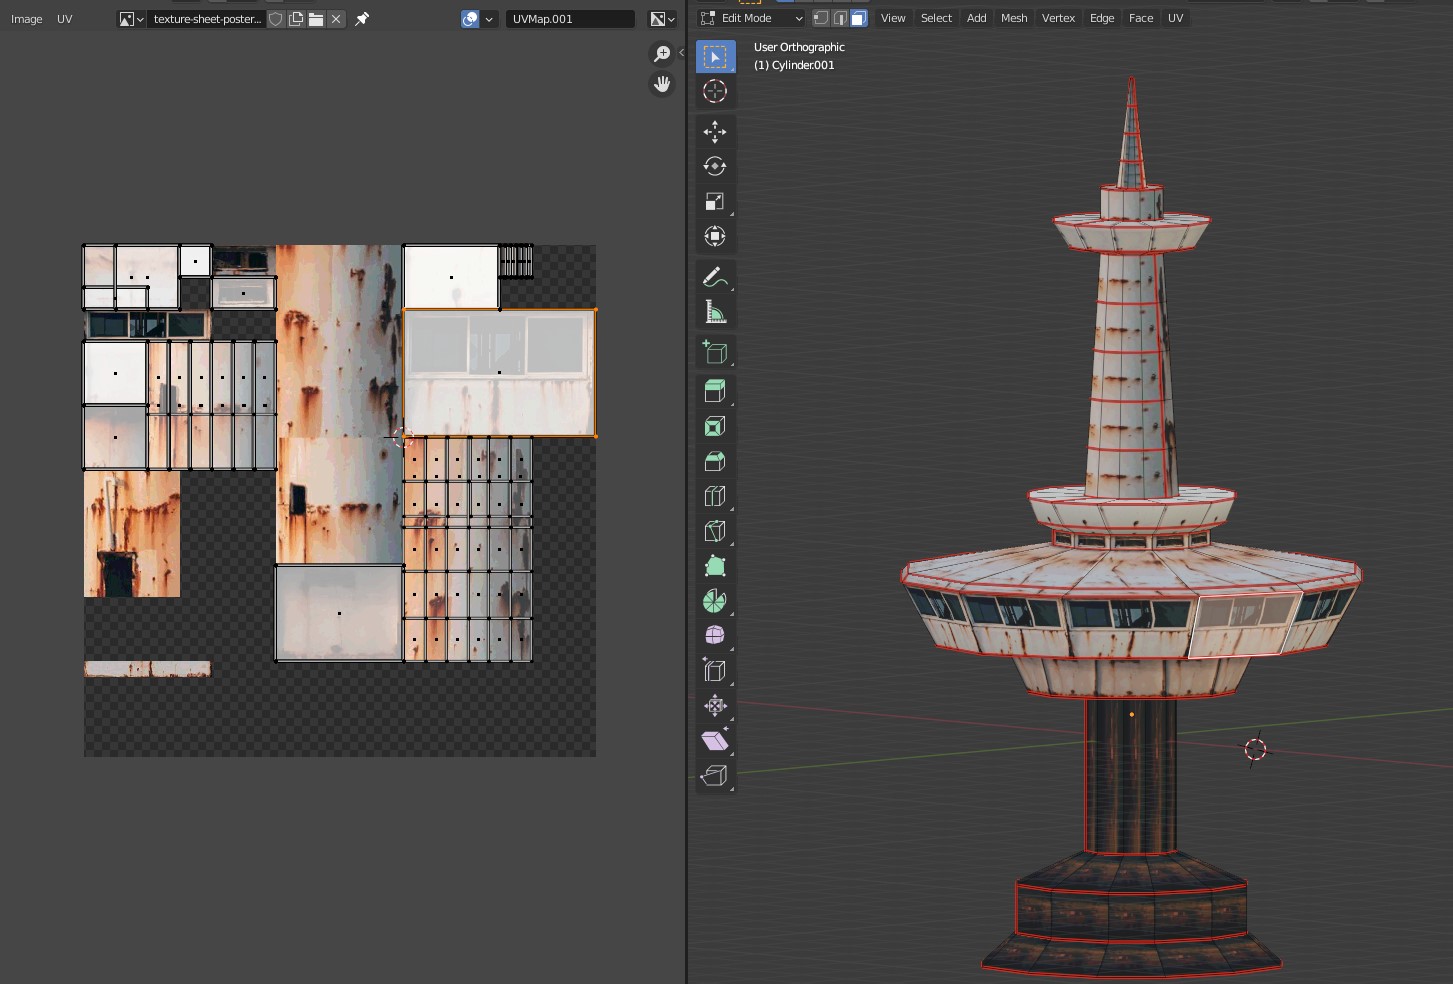Toggle the image pin in UV editor
1453x984 pixels.
[x=362, y=19]
